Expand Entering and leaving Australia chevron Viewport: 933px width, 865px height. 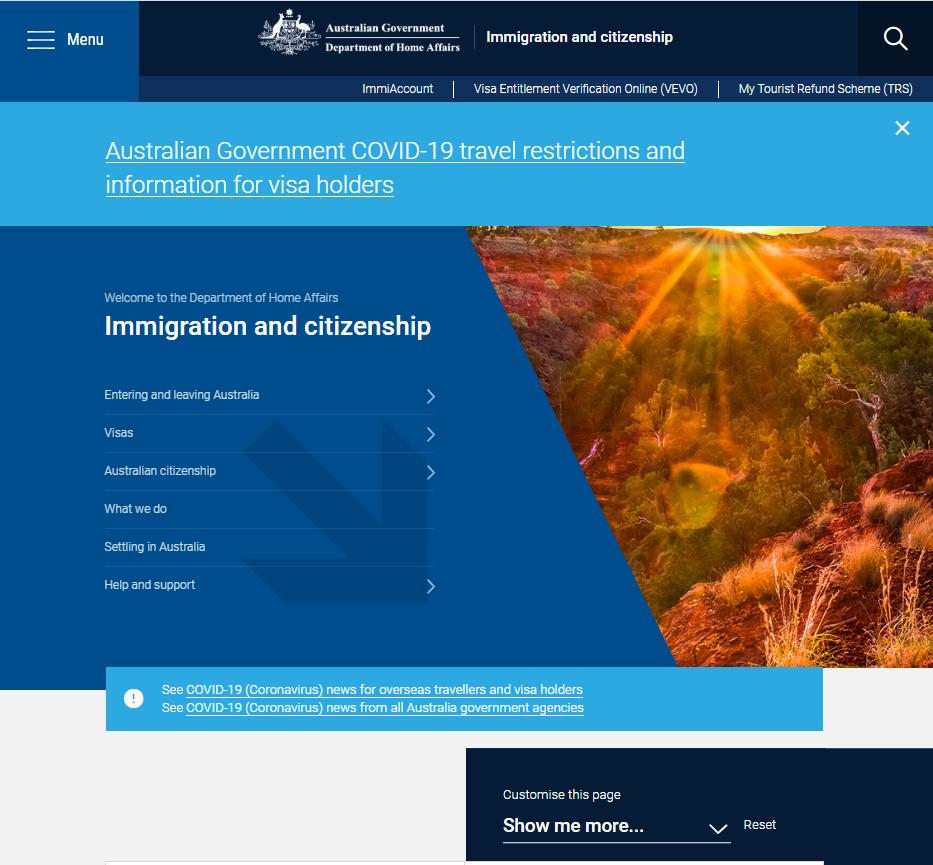(x=431, y=396)
